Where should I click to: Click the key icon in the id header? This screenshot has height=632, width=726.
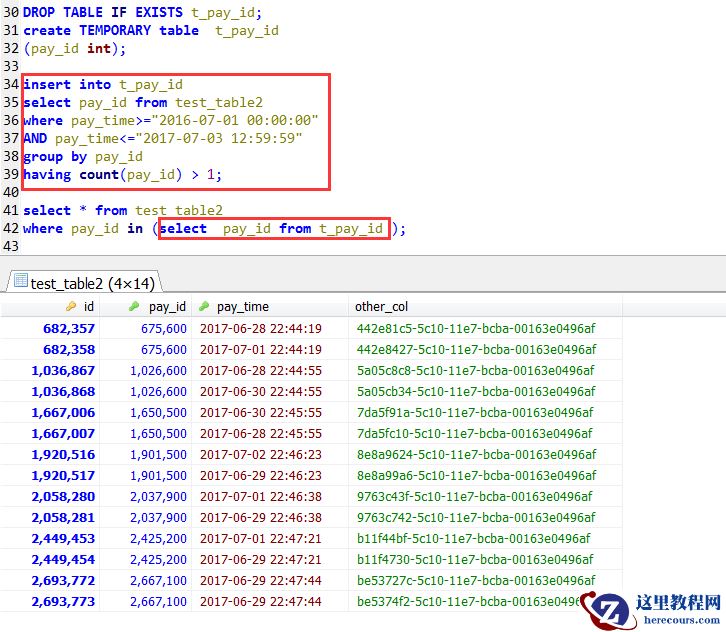71,307
